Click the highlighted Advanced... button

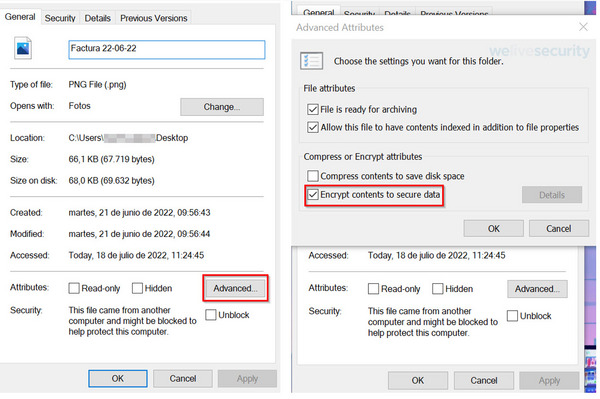[x=235, y=288]
